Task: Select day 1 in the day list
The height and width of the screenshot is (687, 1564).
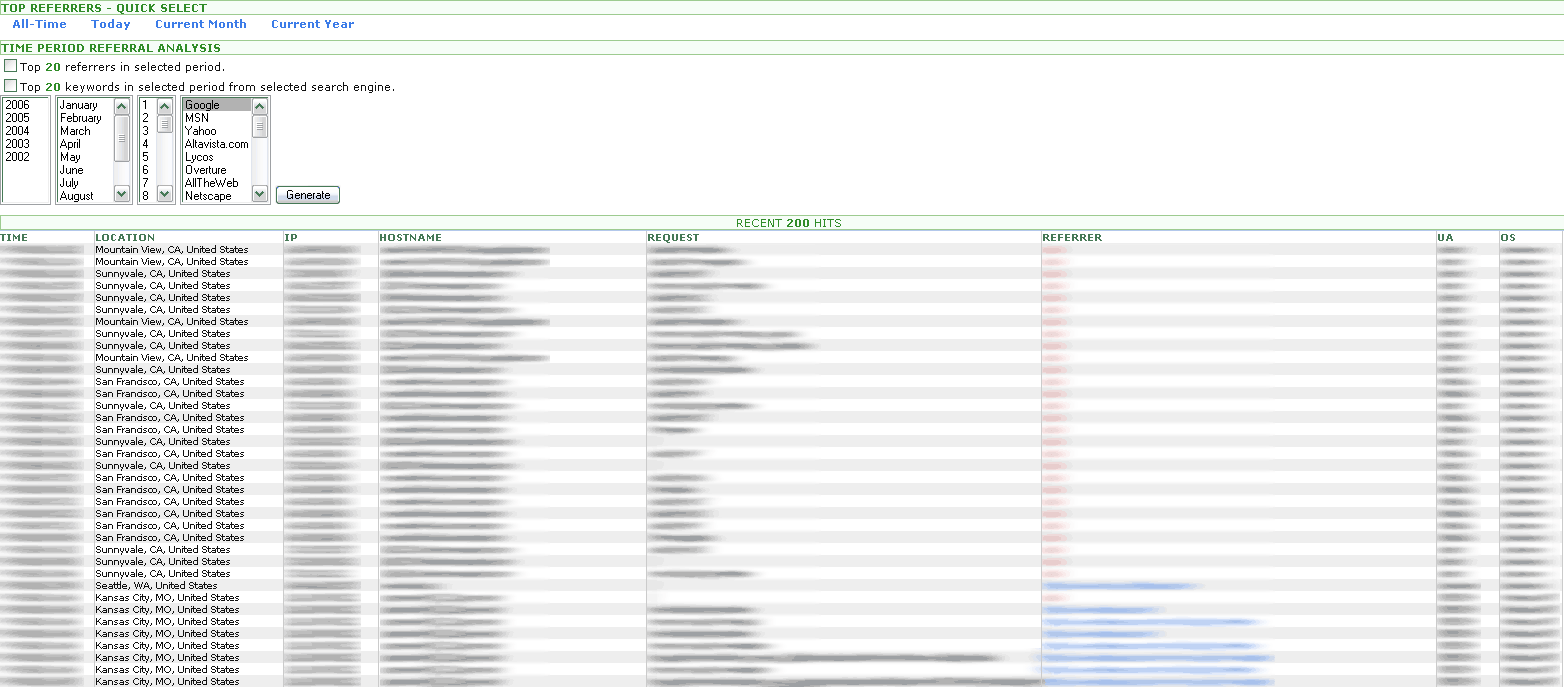Action: [x=148, y=105]
